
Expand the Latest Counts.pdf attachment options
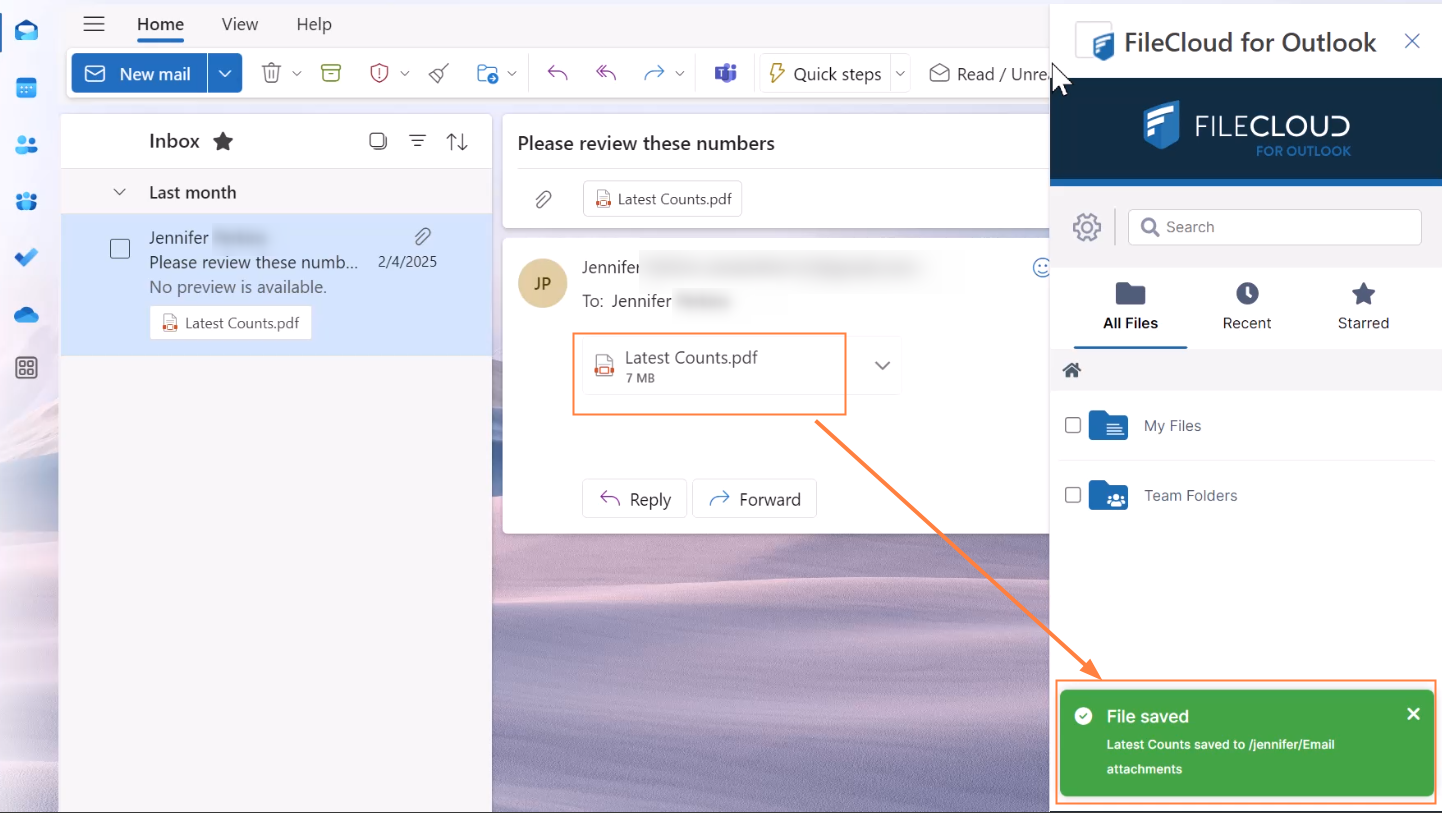point(882,365)
